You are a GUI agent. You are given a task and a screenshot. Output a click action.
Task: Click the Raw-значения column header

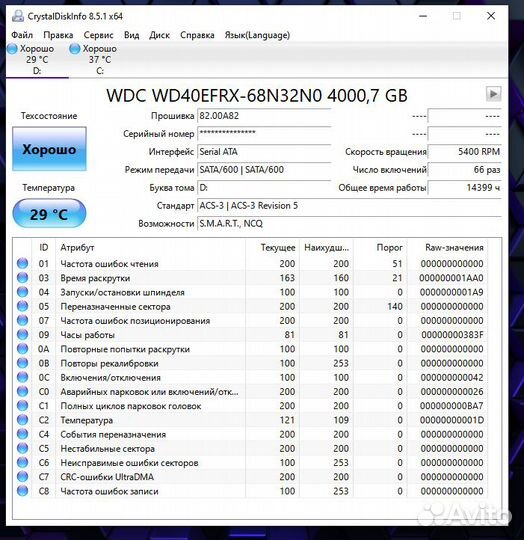[x=447, y=248]
